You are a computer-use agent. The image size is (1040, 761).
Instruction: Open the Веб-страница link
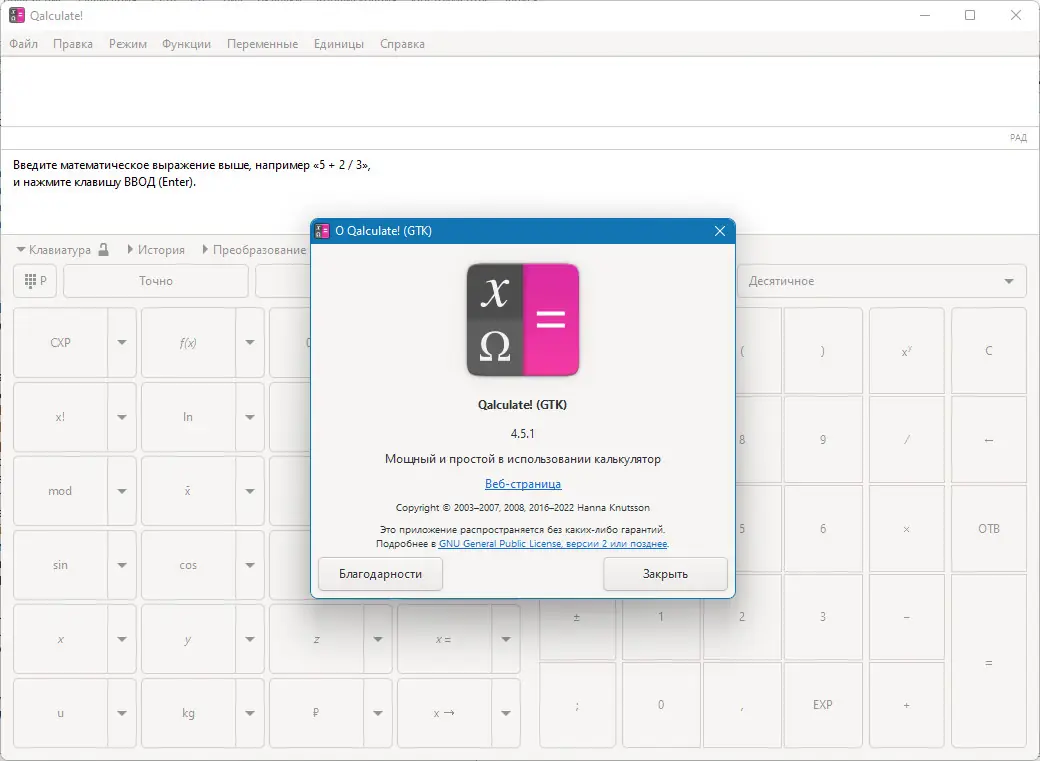pos(523,484)
